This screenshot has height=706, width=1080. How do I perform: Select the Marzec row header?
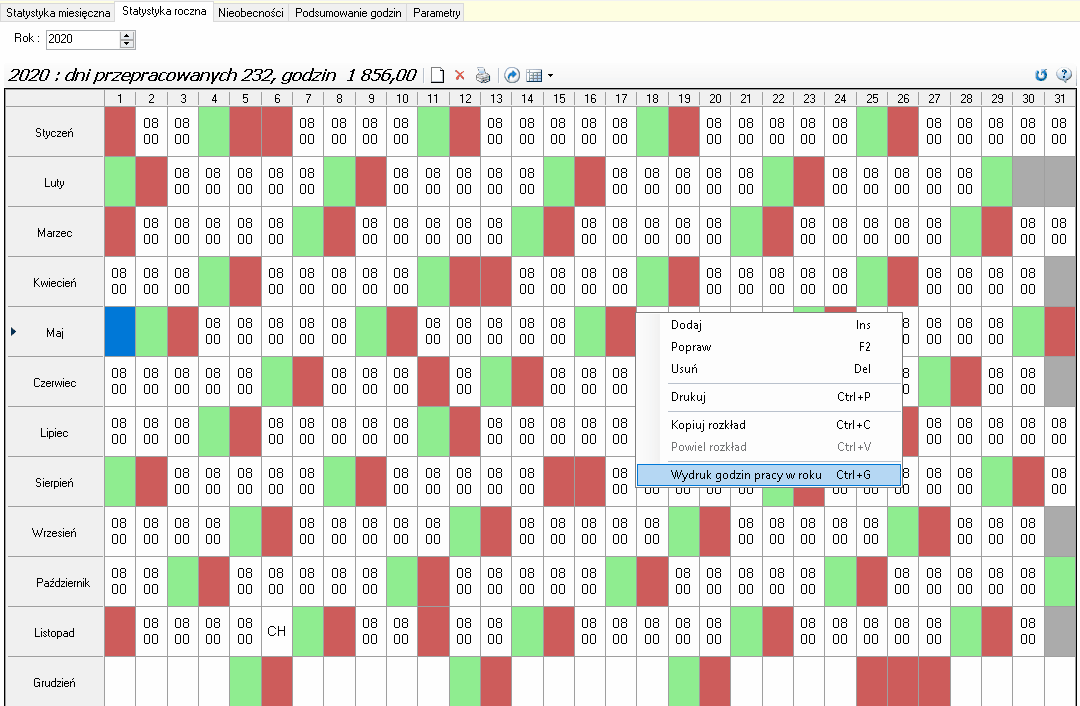(x=55, y=232)
